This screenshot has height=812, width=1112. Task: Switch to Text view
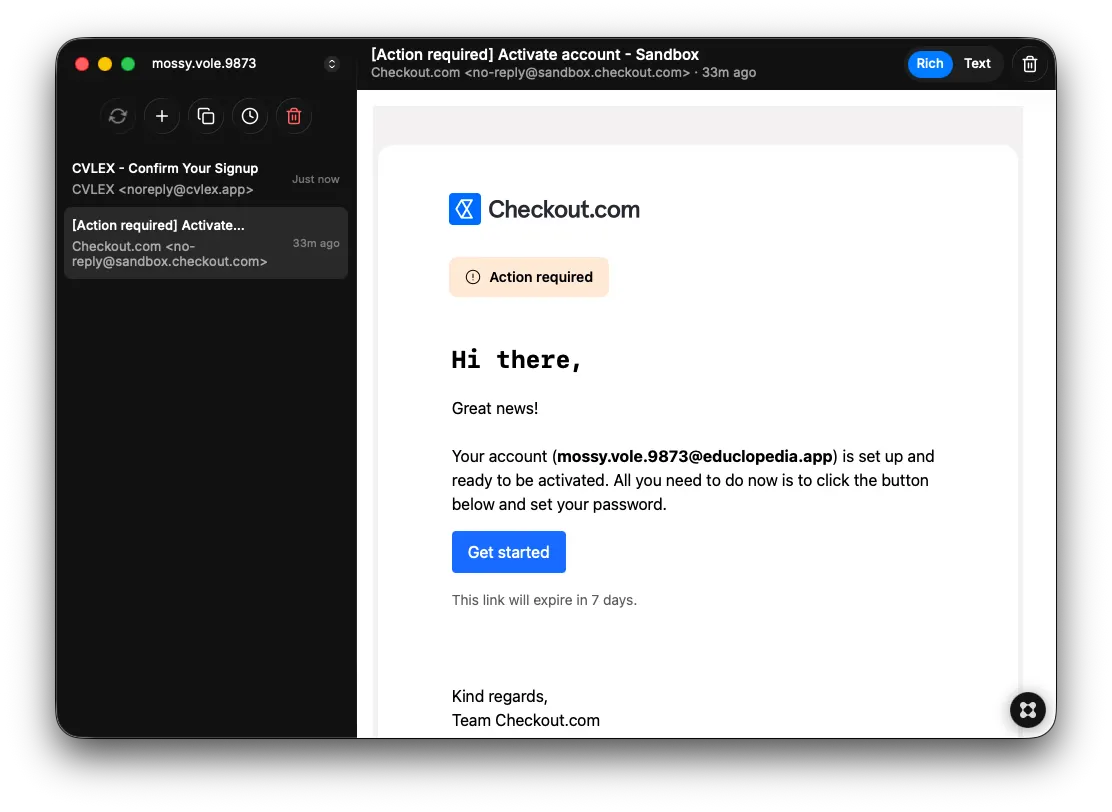977,64
